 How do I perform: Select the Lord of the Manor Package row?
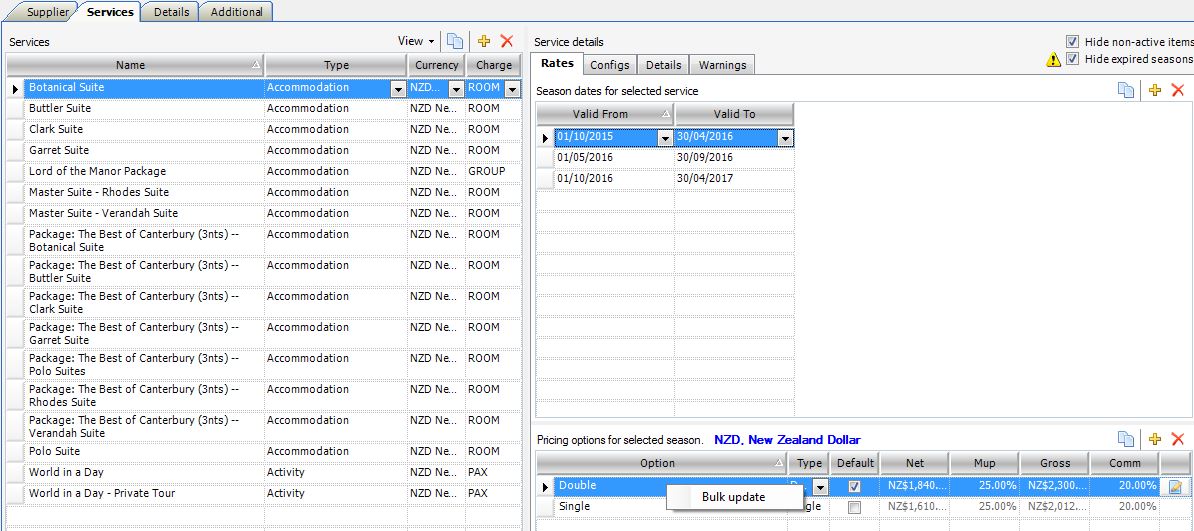pos(98,171)
